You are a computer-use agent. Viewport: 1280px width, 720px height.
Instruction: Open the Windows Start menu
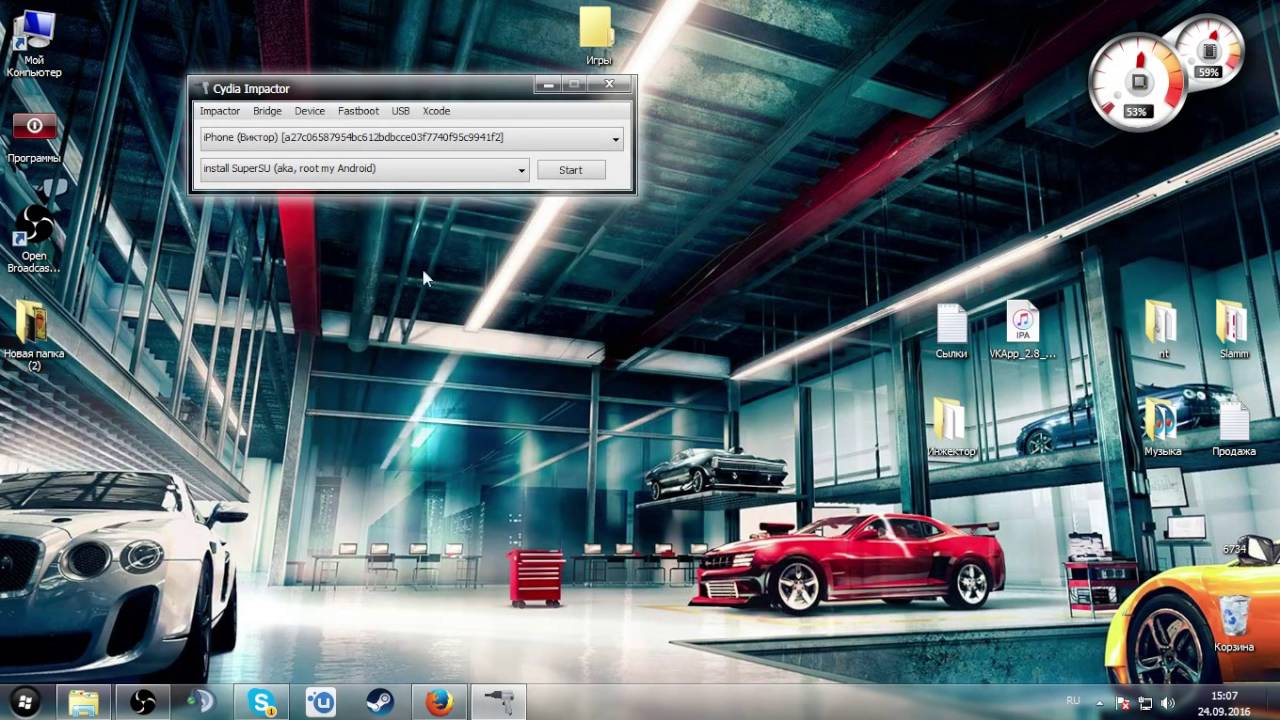(25, 702)
